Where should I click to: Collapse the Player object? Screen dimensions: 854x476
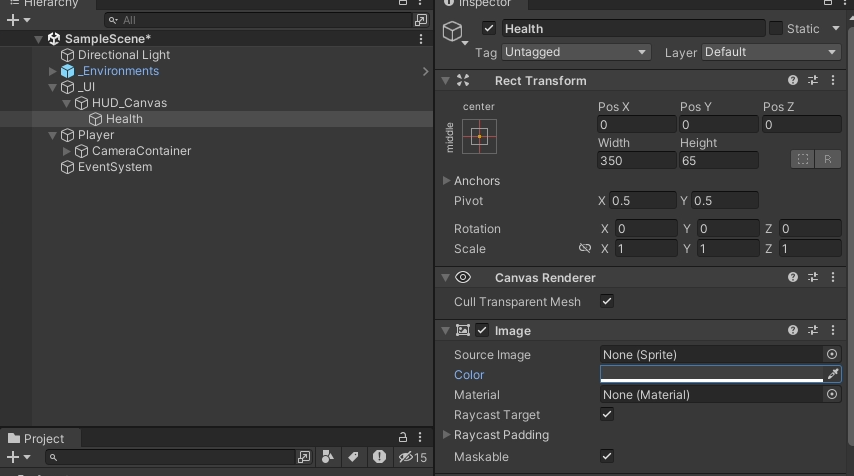52,135
